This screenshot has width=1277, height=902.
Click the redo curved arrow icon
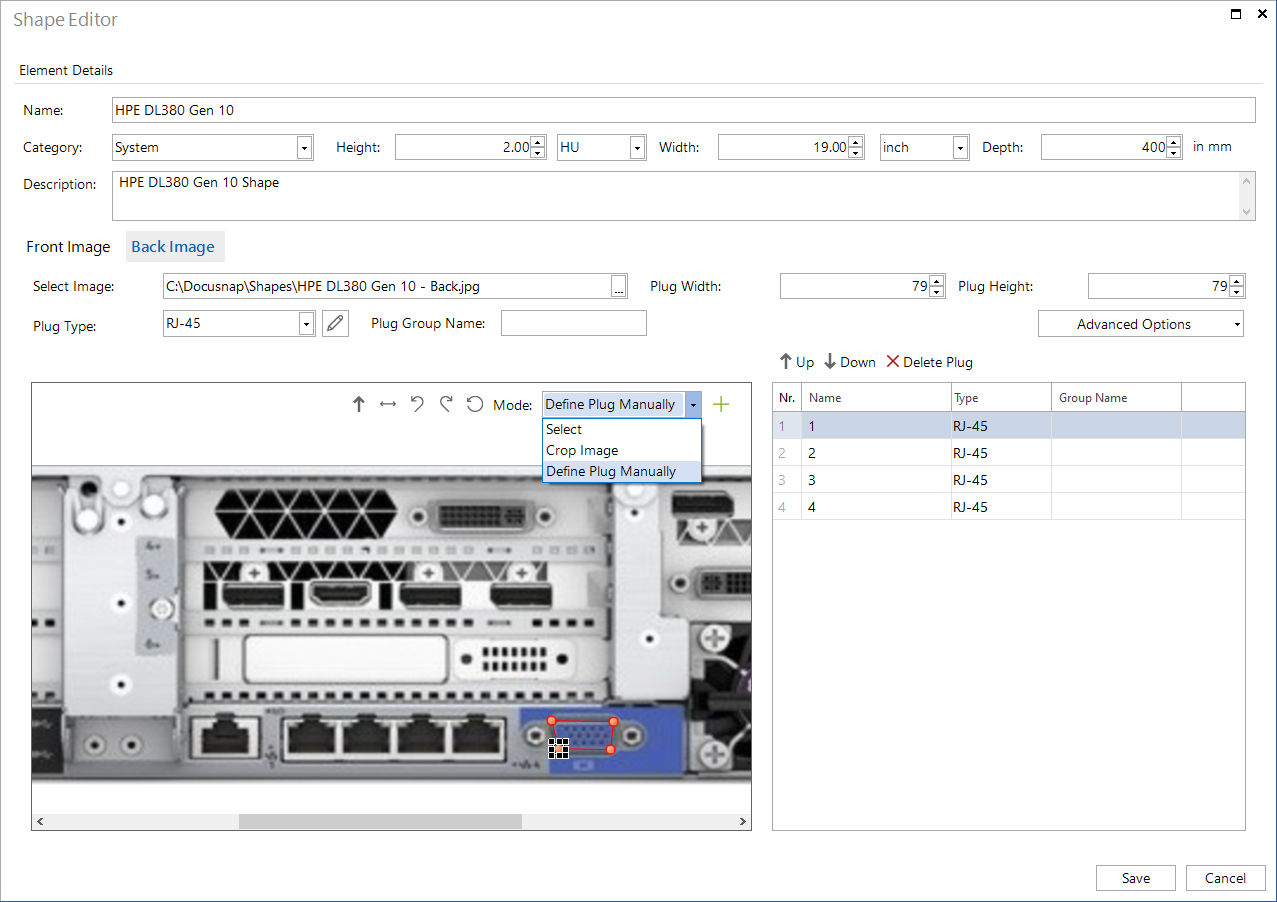(446, 404)
